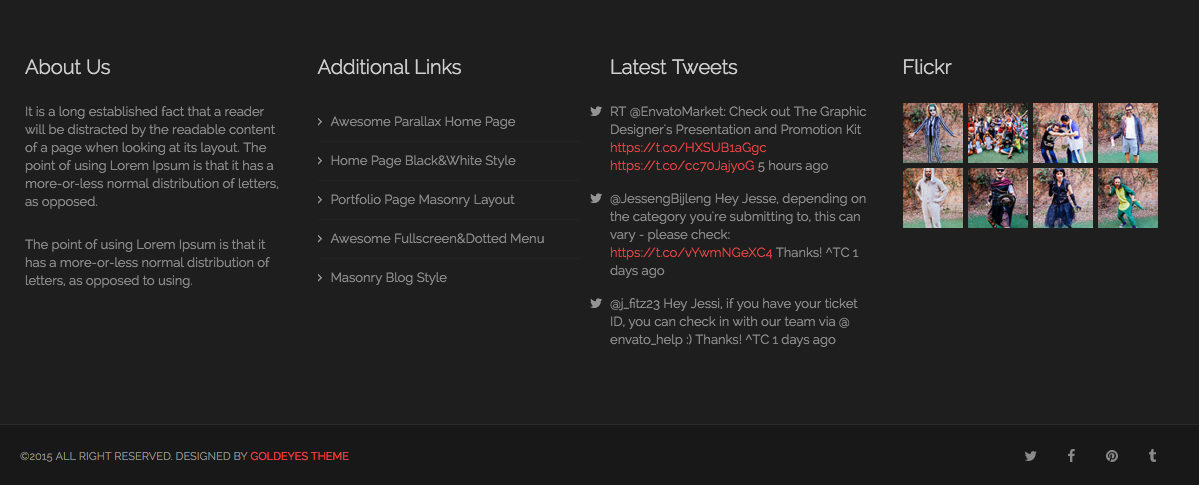Open Awesome Fullscreen&Dotted Menu link
Viewport: 1199px width, 485px height.
pos(437,239)
